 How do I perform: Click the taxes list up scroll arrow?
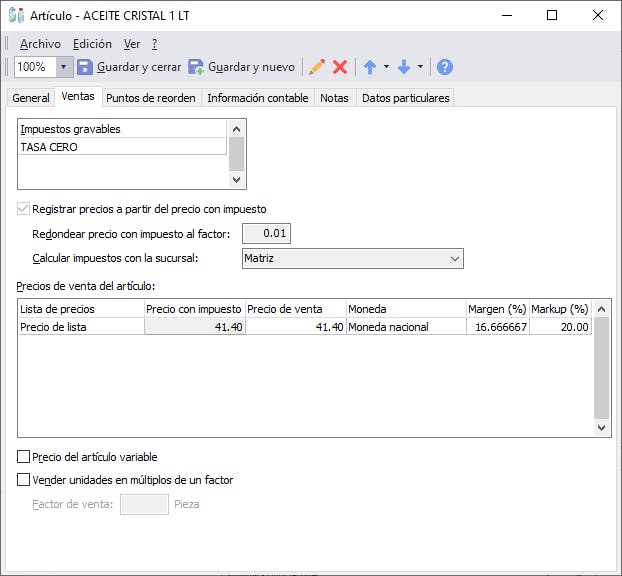tap(236, 129)
